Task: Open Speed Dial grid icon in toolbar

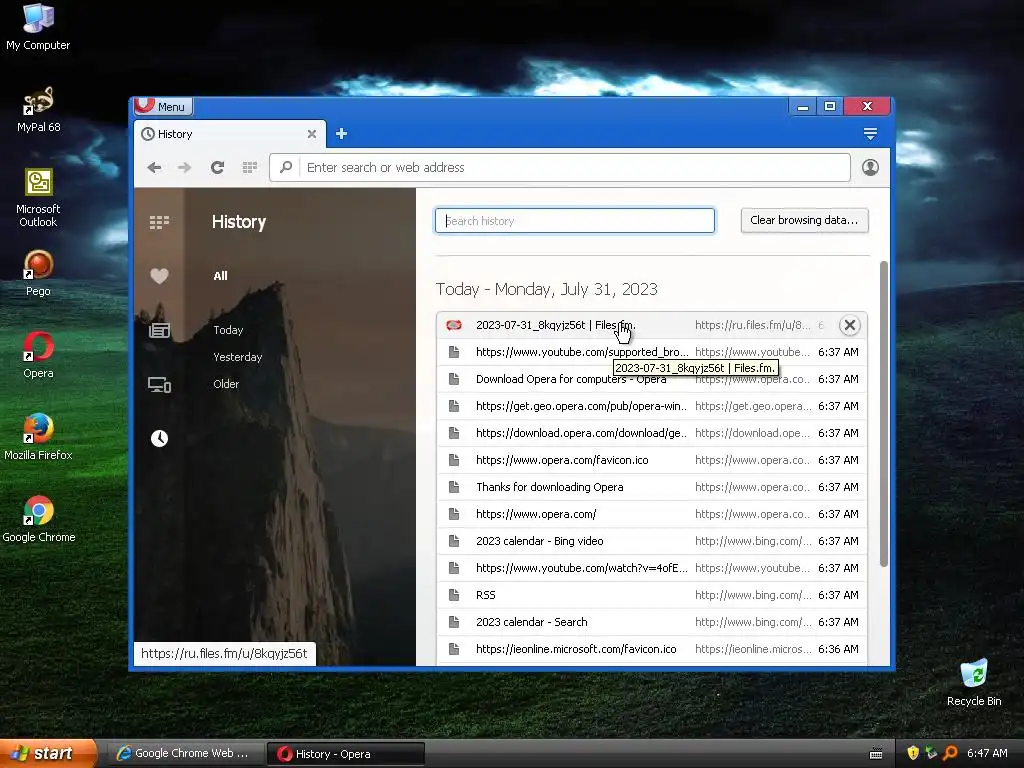Action: 249,168
